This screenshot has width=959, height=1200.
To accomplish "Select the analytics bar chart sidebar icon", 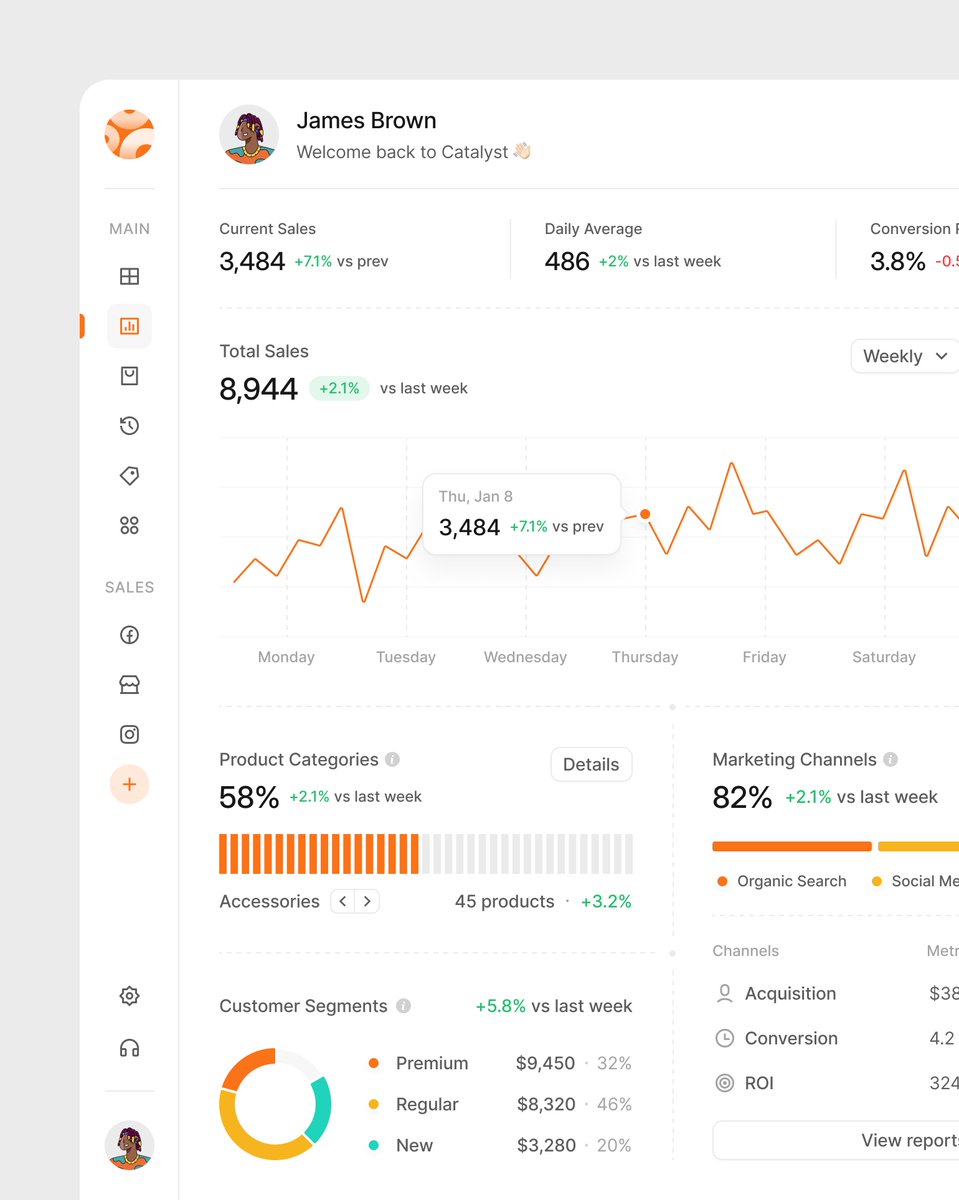I will (x=129, y=326).
